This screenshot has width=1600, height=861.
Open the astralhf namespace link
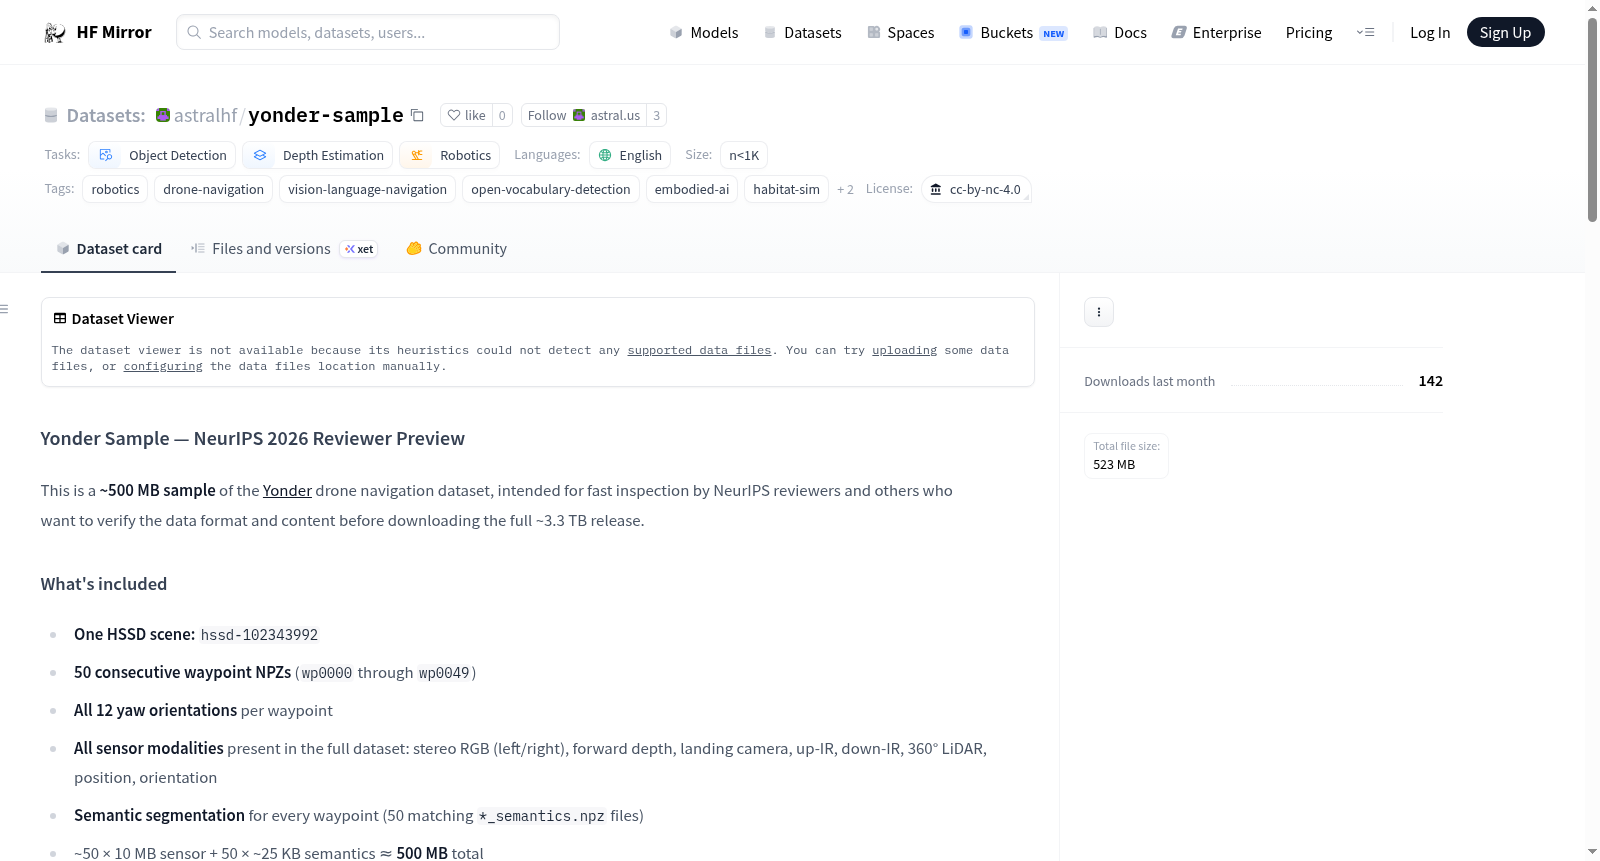205,115
